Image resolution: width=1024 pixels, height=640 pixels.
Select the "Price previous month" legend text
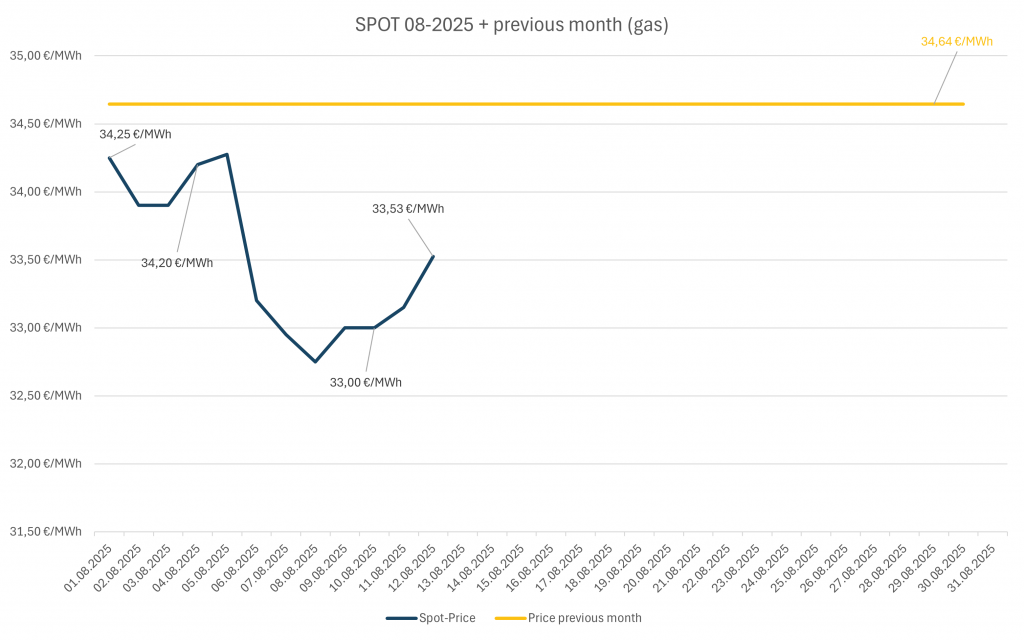coord(585,618)
